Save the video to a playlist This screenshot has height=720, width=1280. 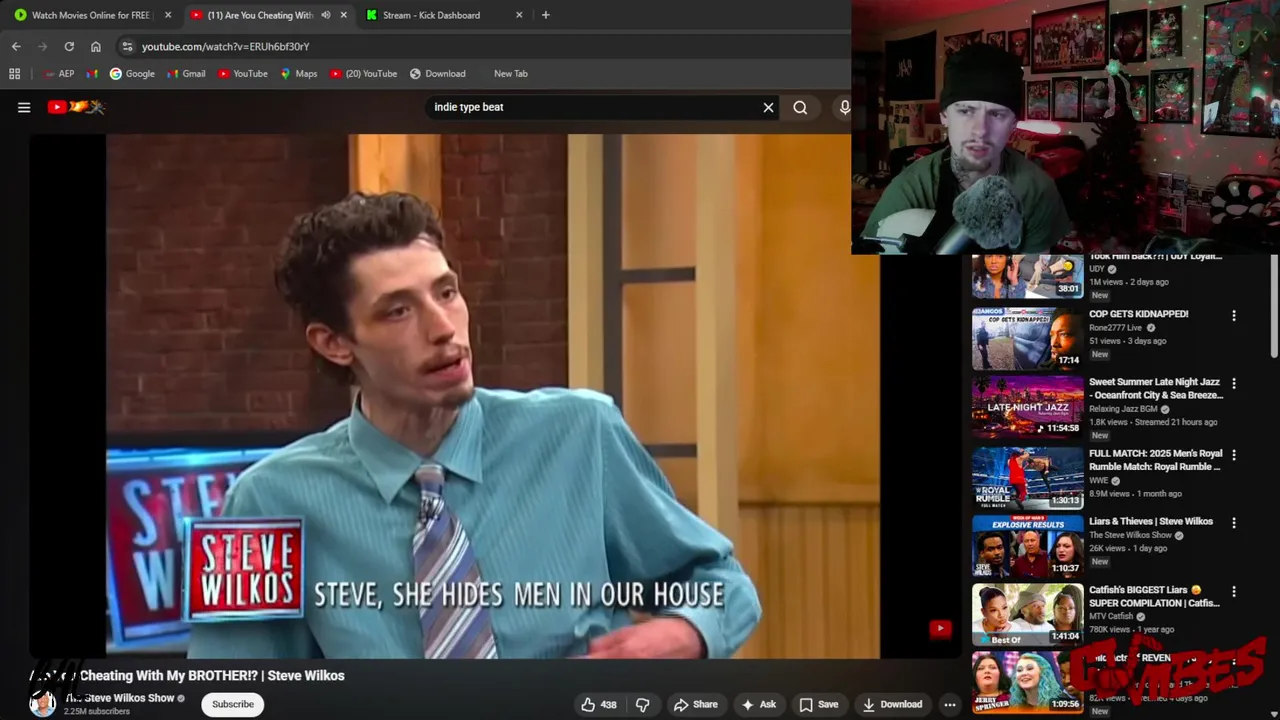point(818,704)
